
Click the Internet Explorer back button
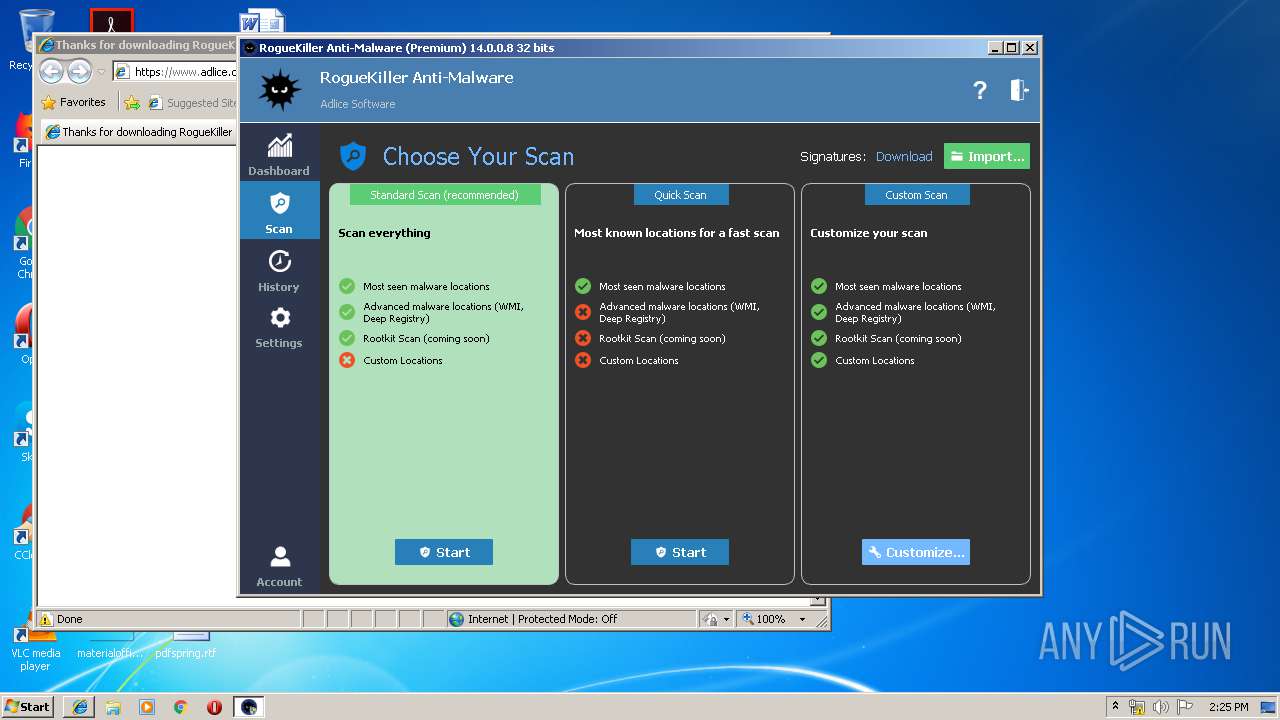pos(52,72)
